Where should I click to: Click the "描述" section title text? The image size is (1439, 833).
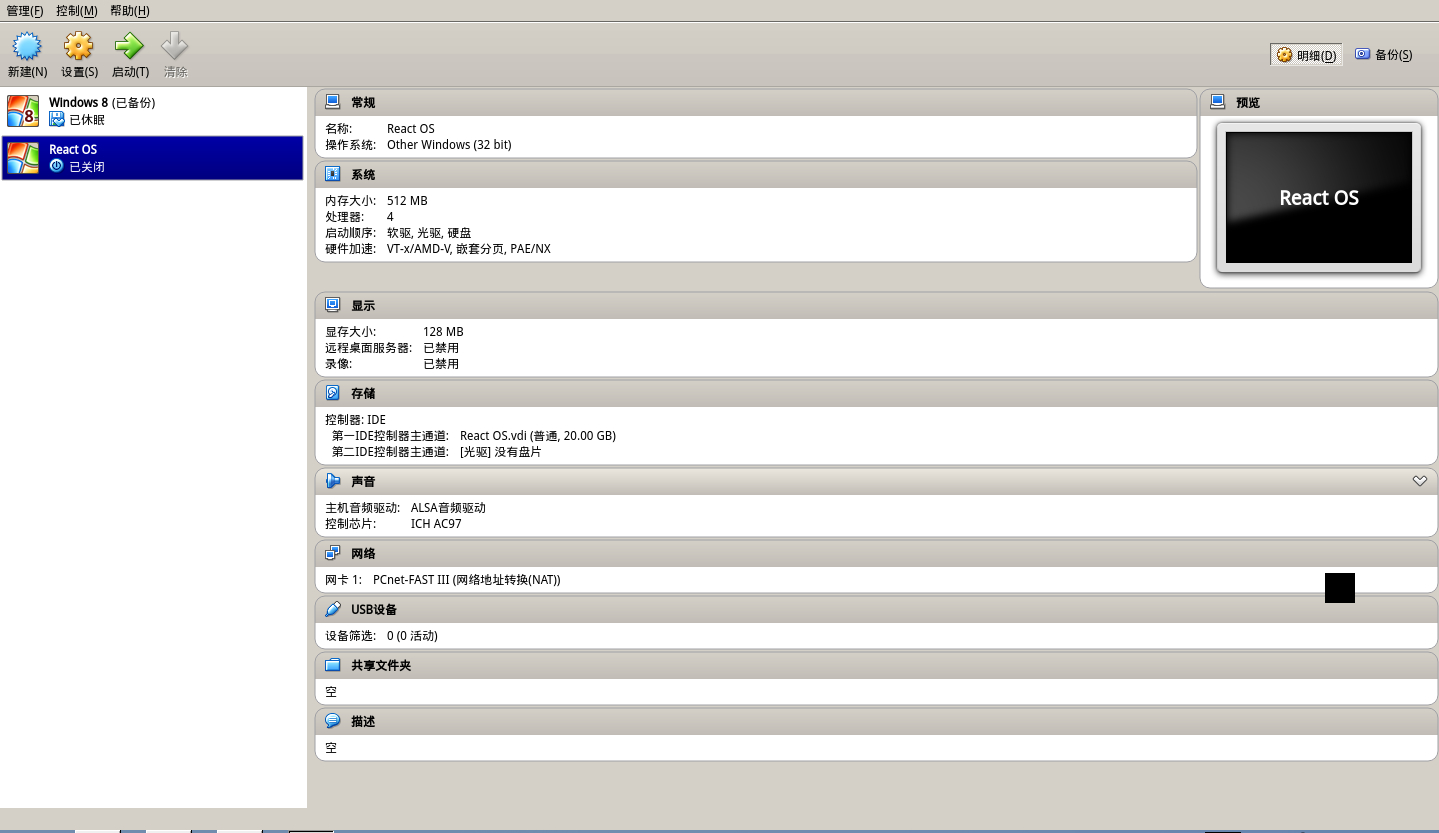pos(363,721)
